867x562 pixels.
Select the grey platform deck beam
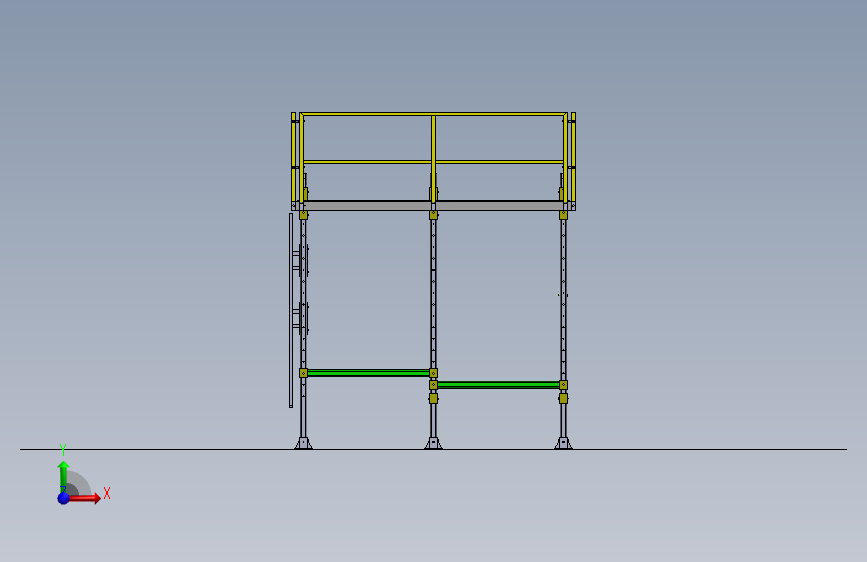(x=433, y=206)
